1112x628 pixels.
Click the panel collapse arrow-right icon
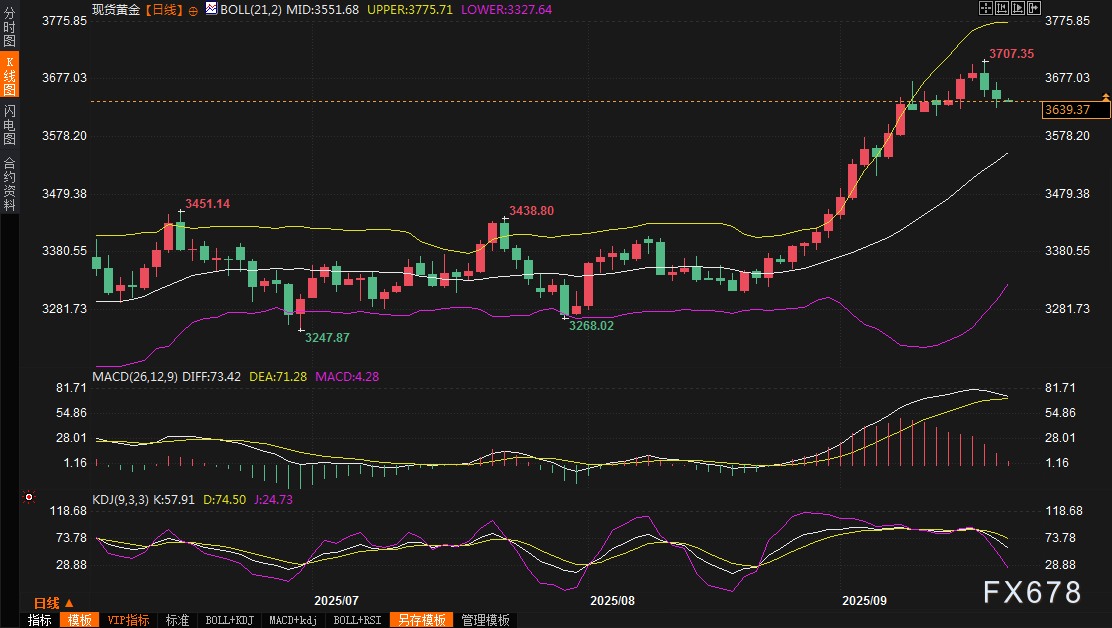(x=1034, y=8)
